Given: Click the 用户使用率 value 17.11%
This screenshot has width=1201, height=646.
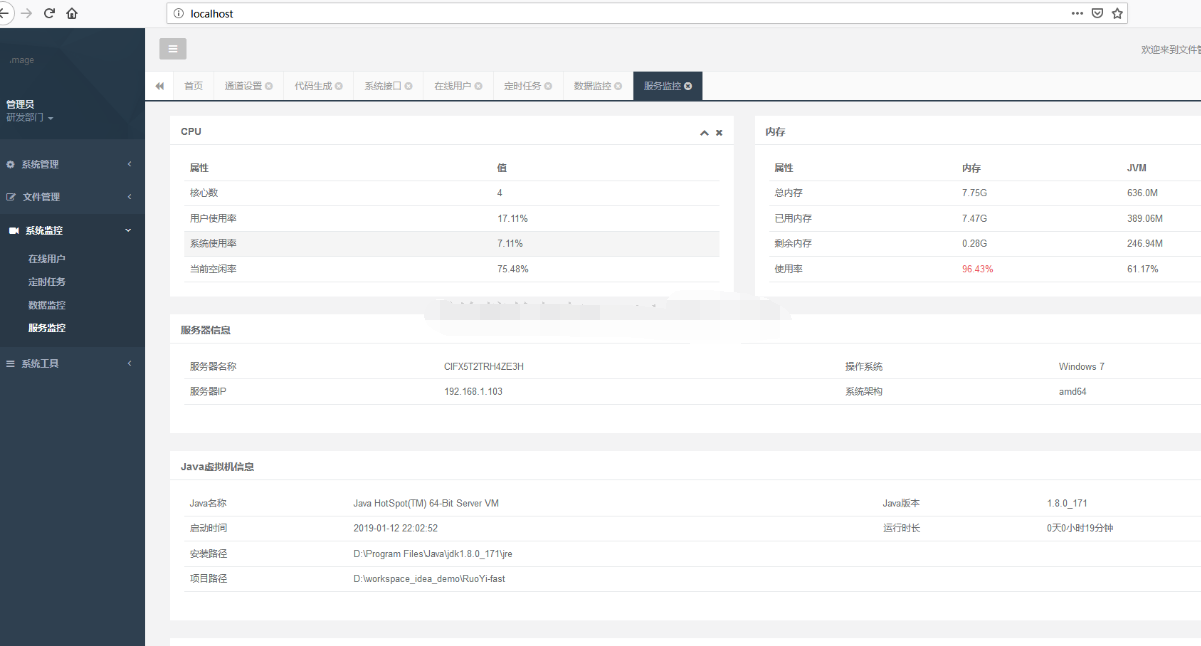Looking at the screenshot, I should click(x=512, y=218).
